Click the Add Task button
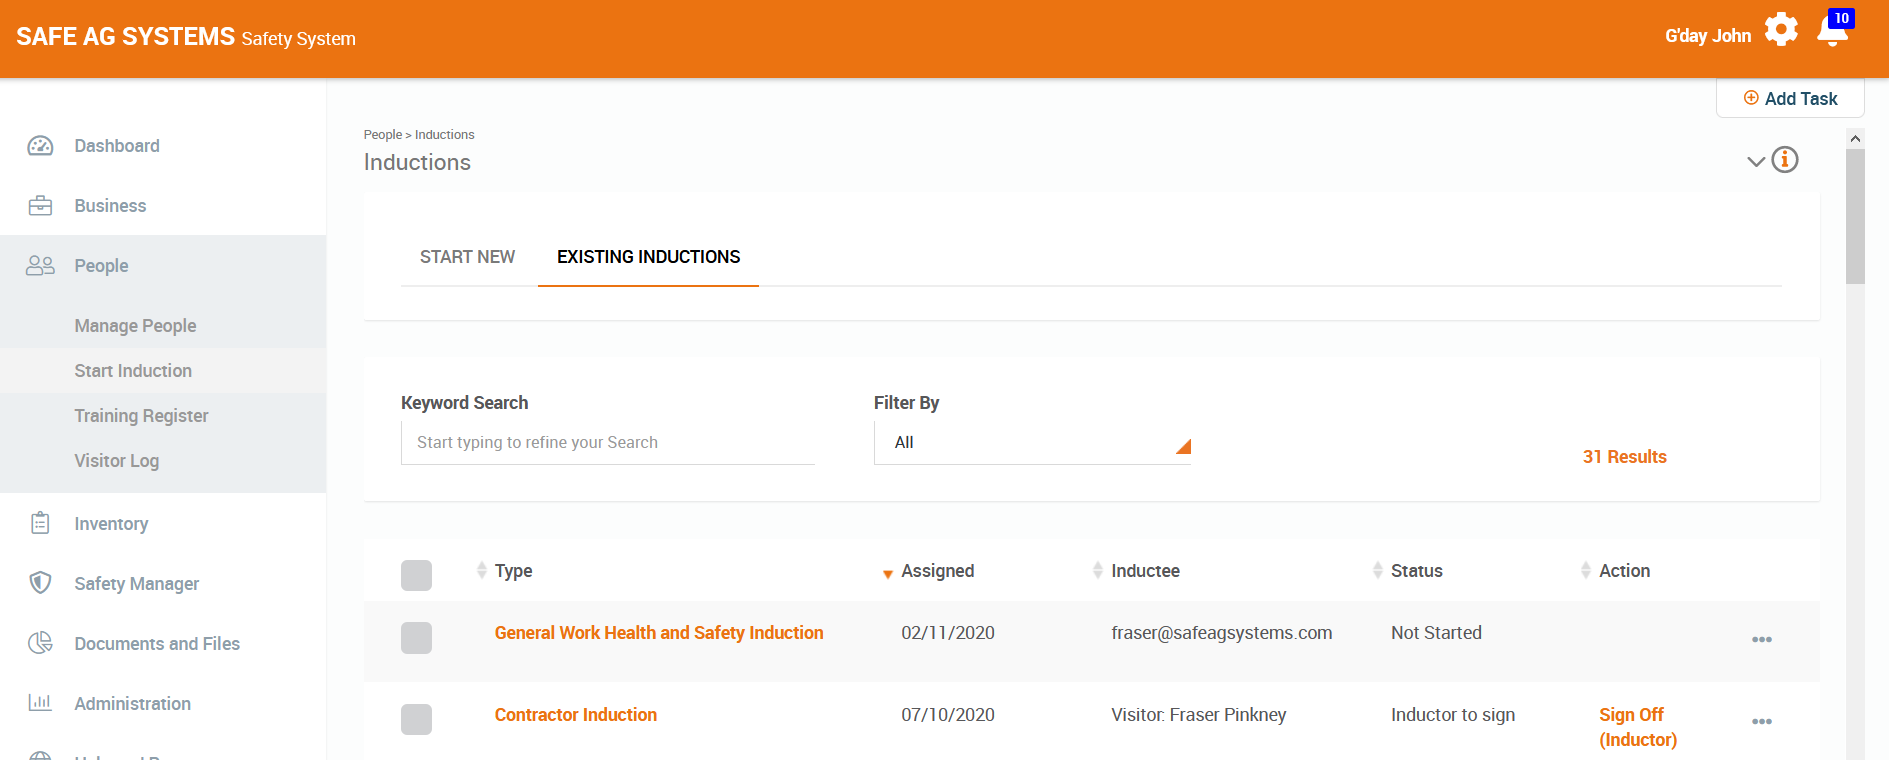Screen dimensions: 1889x760 [x=1789, y=97]
